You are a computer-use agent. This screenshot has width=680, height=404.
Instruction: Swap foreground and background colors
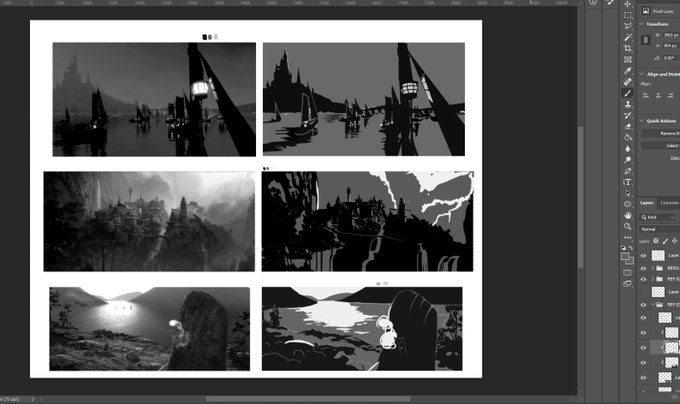coord(631,248)
